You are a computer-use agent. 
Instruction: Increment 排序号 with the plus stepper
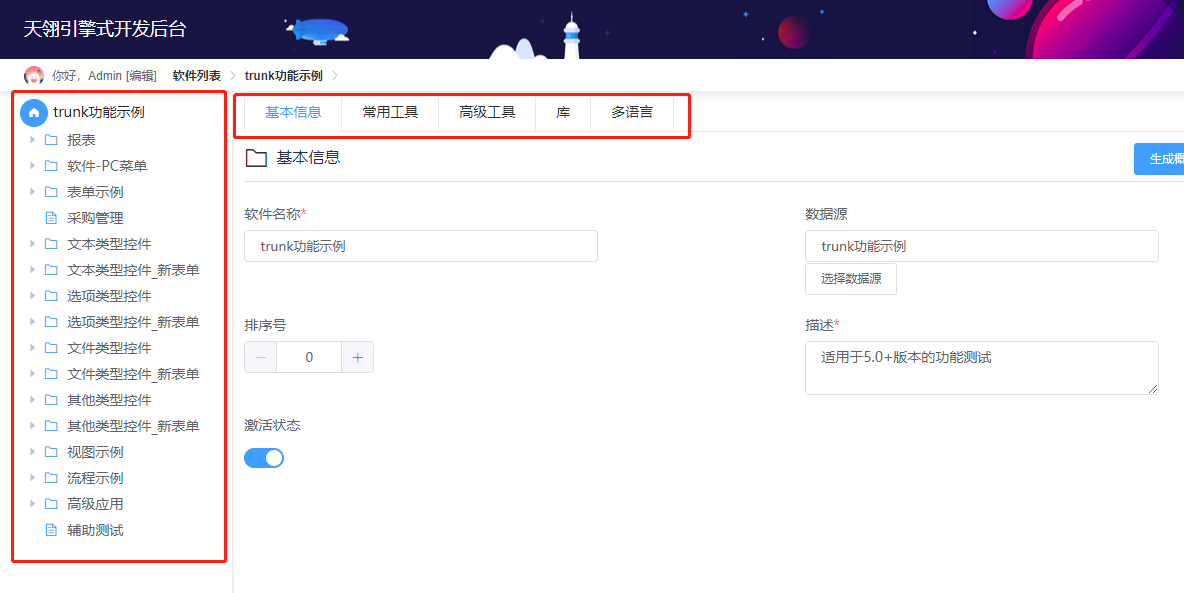point(357,356)
